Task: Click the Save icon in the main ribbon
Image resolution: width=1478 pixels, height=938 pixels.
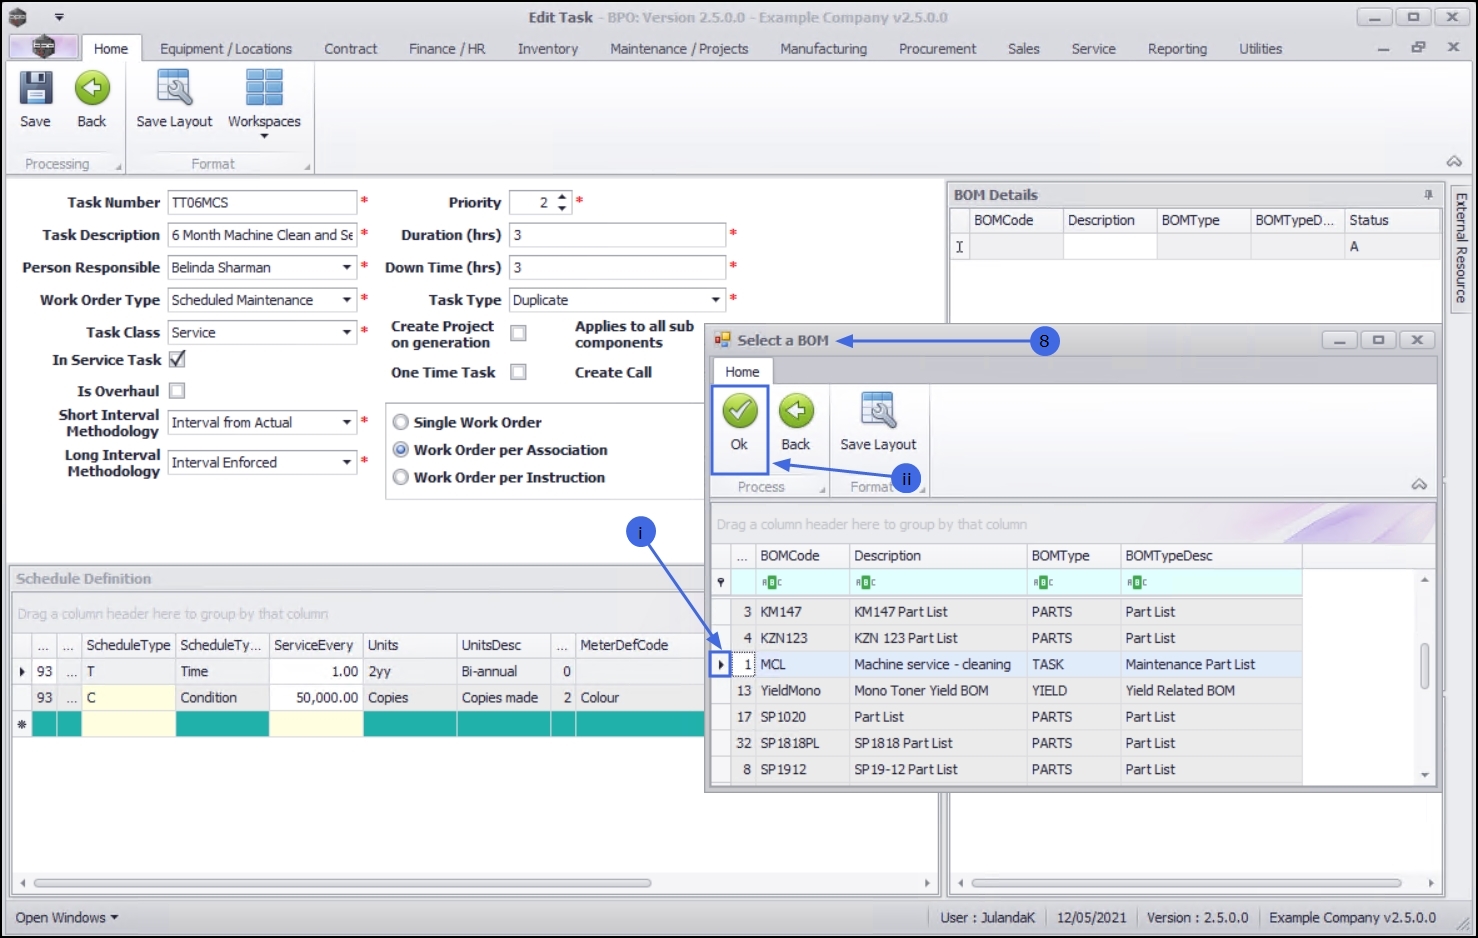Action: [x=36, y=88]
